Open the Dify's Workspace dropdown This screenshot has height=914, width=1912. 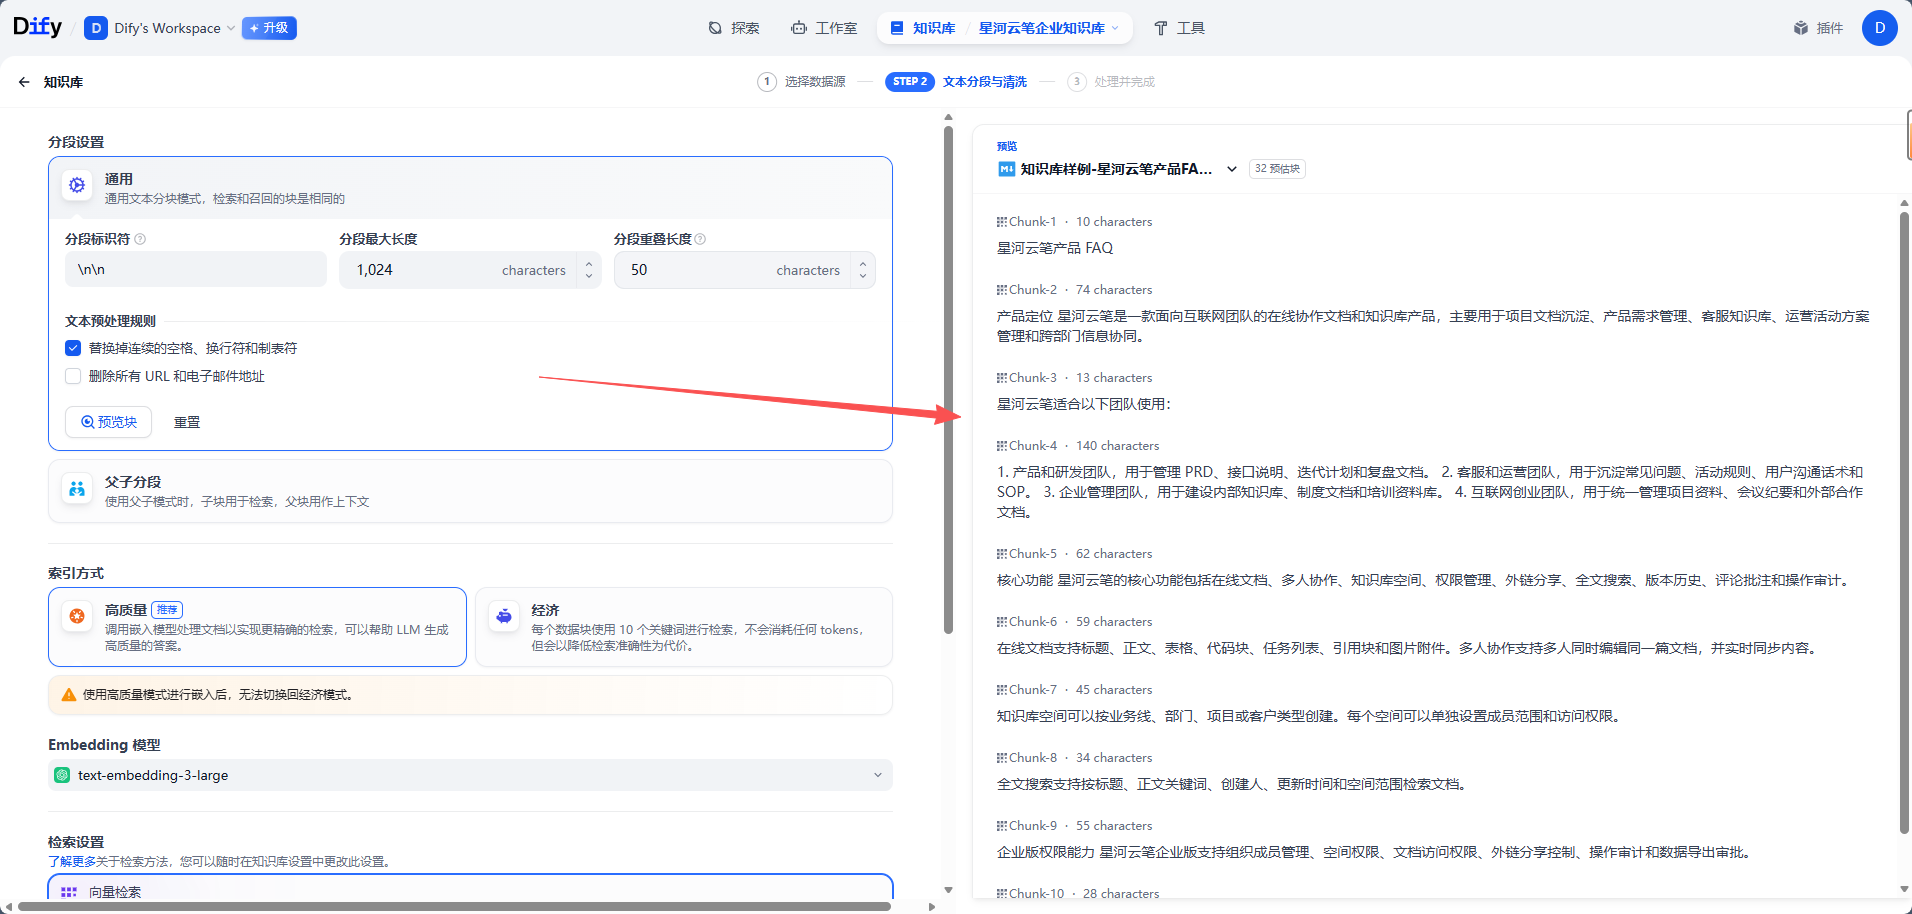point(172,28)
